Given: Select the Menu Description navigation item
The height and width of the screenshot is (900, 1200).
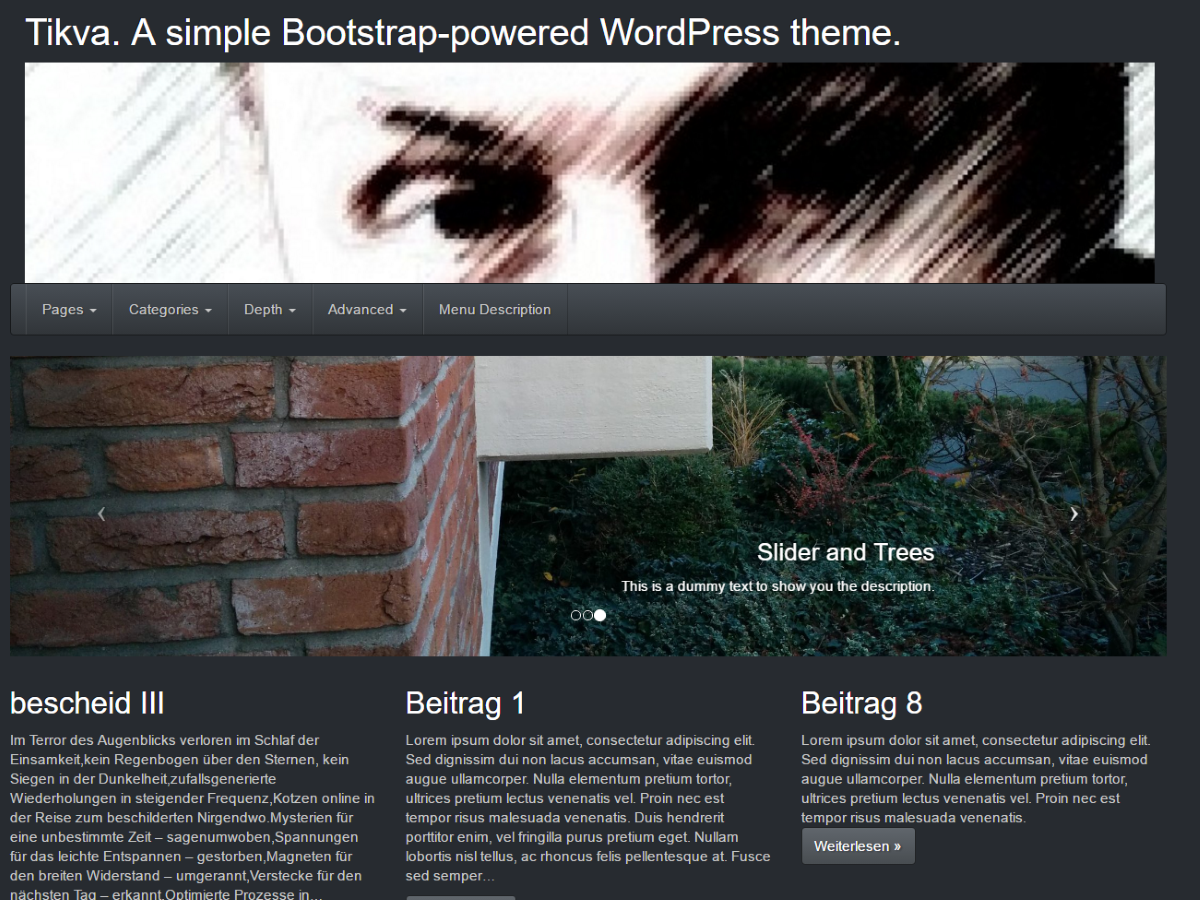Looking at the screenshot, I should (495, 309).
